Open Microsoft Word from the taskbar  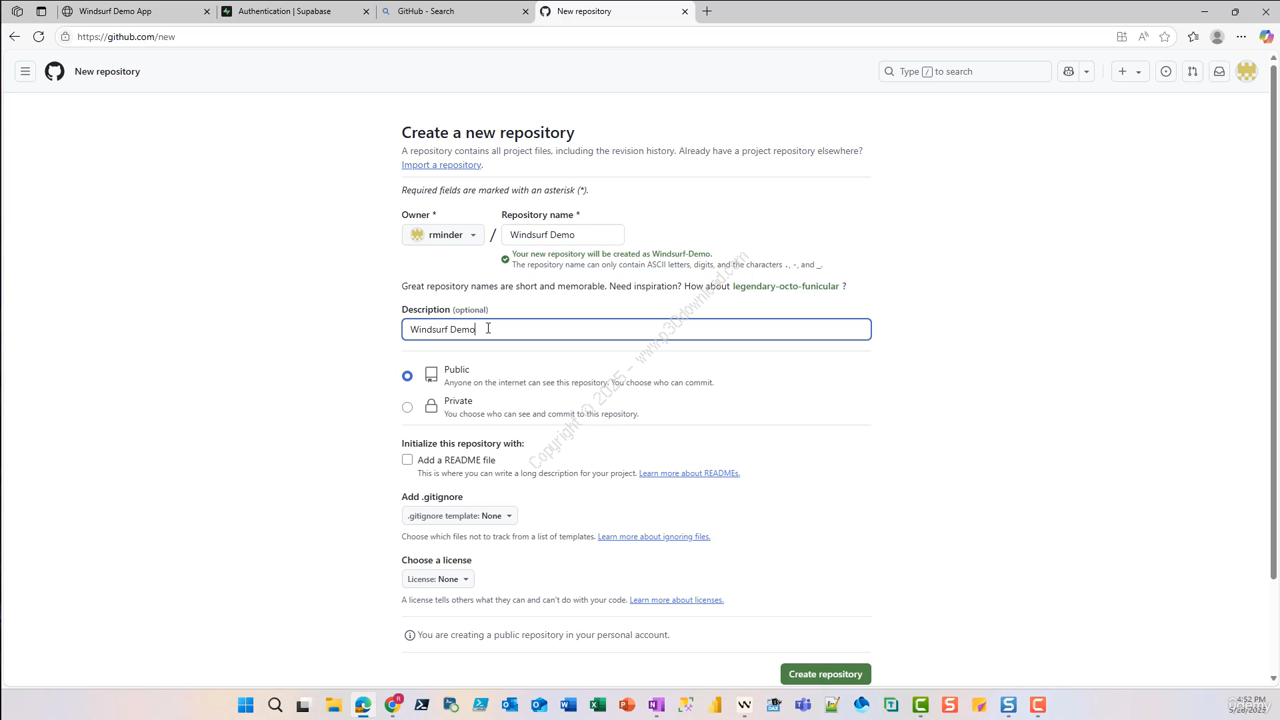coord(568,705)
